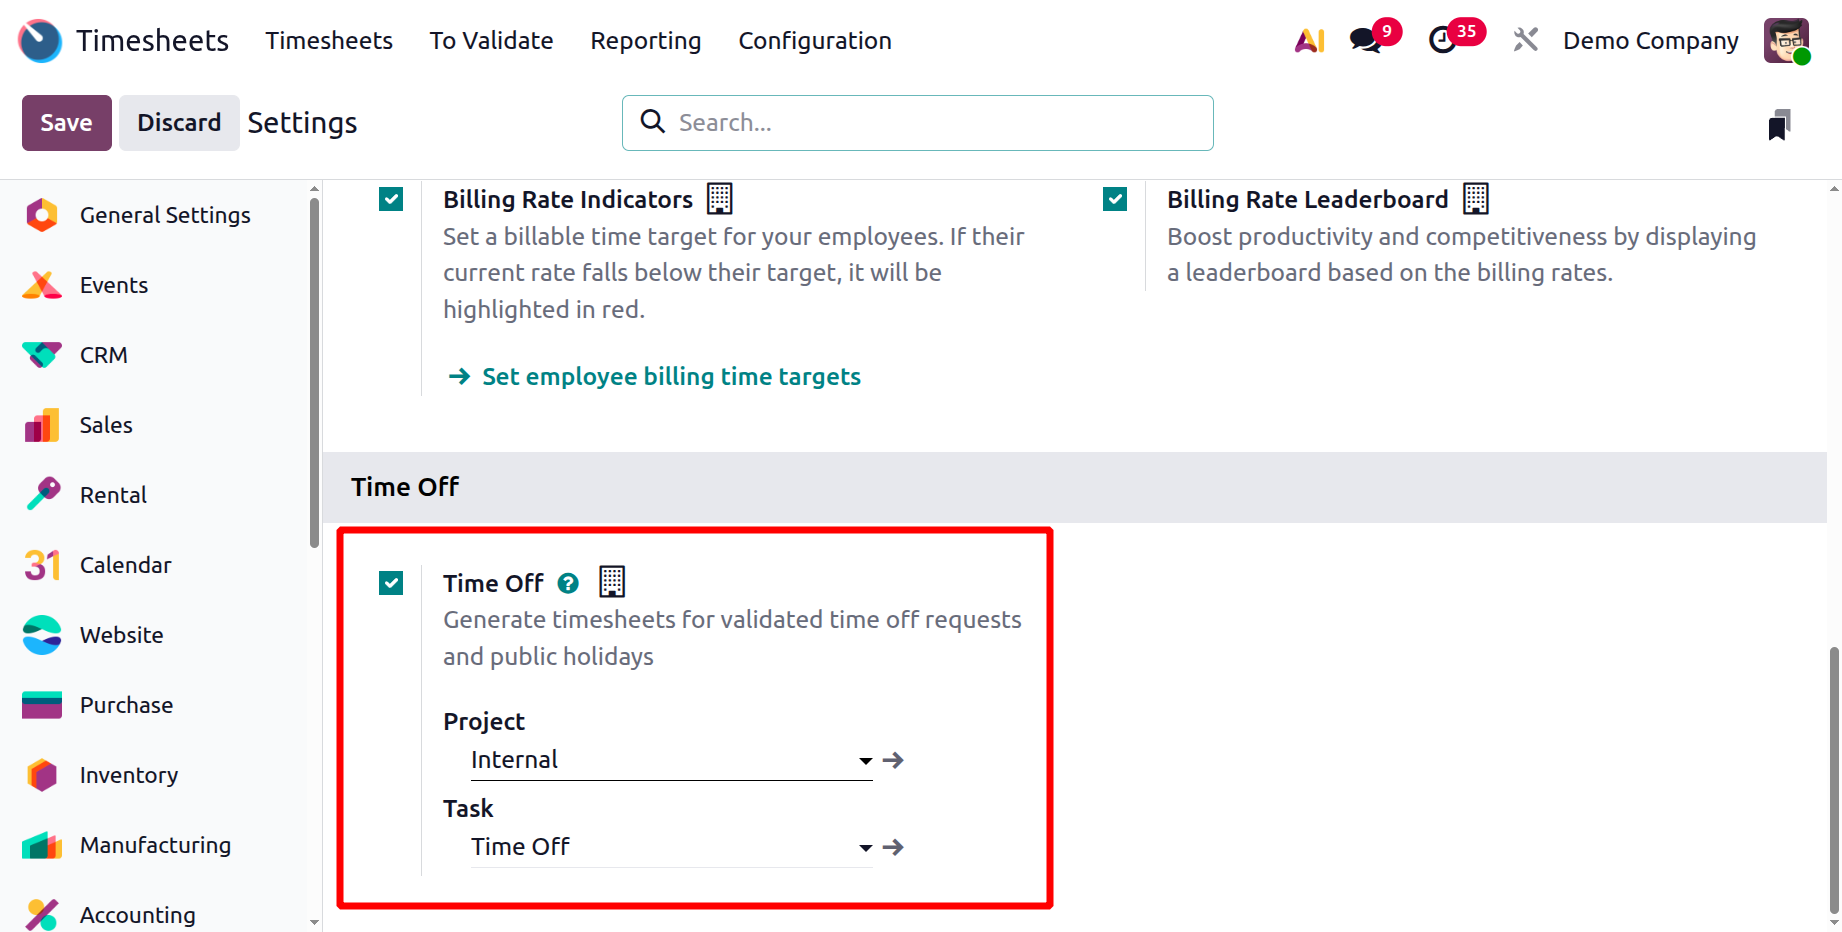The width and height of the screenshot is (1842, 932).
Task: Uncheck the Time Off checkbox
Action: pos(392,583)
